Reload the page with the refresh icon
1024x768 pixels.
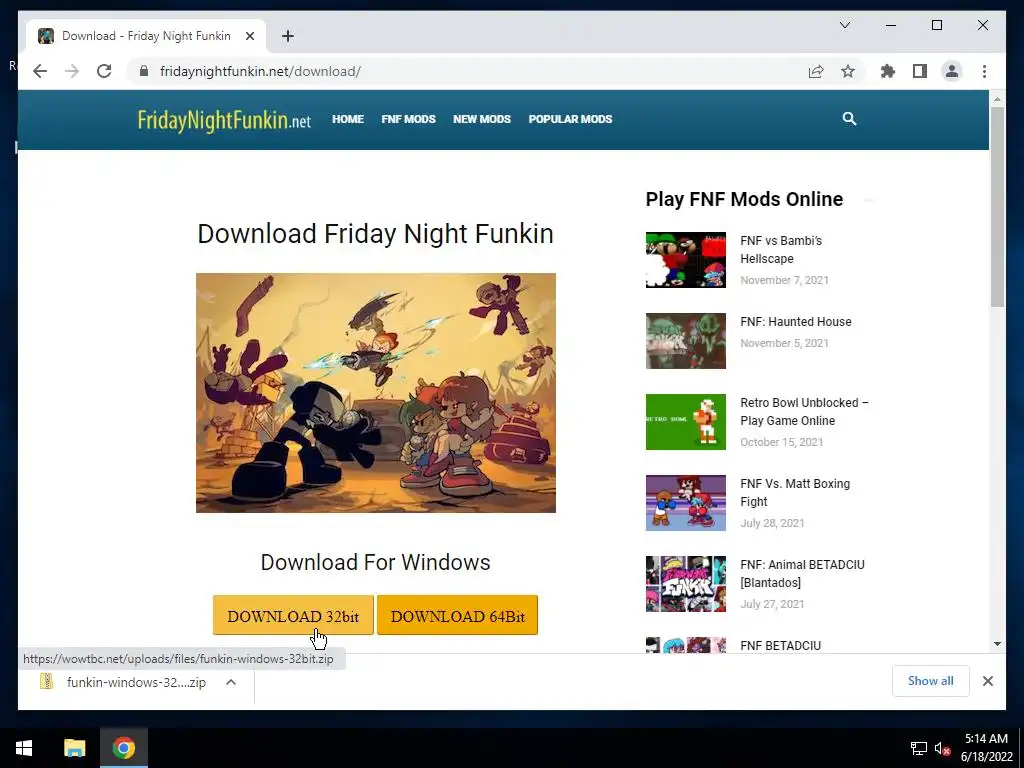pyautogui.click(x=104, y=71)
